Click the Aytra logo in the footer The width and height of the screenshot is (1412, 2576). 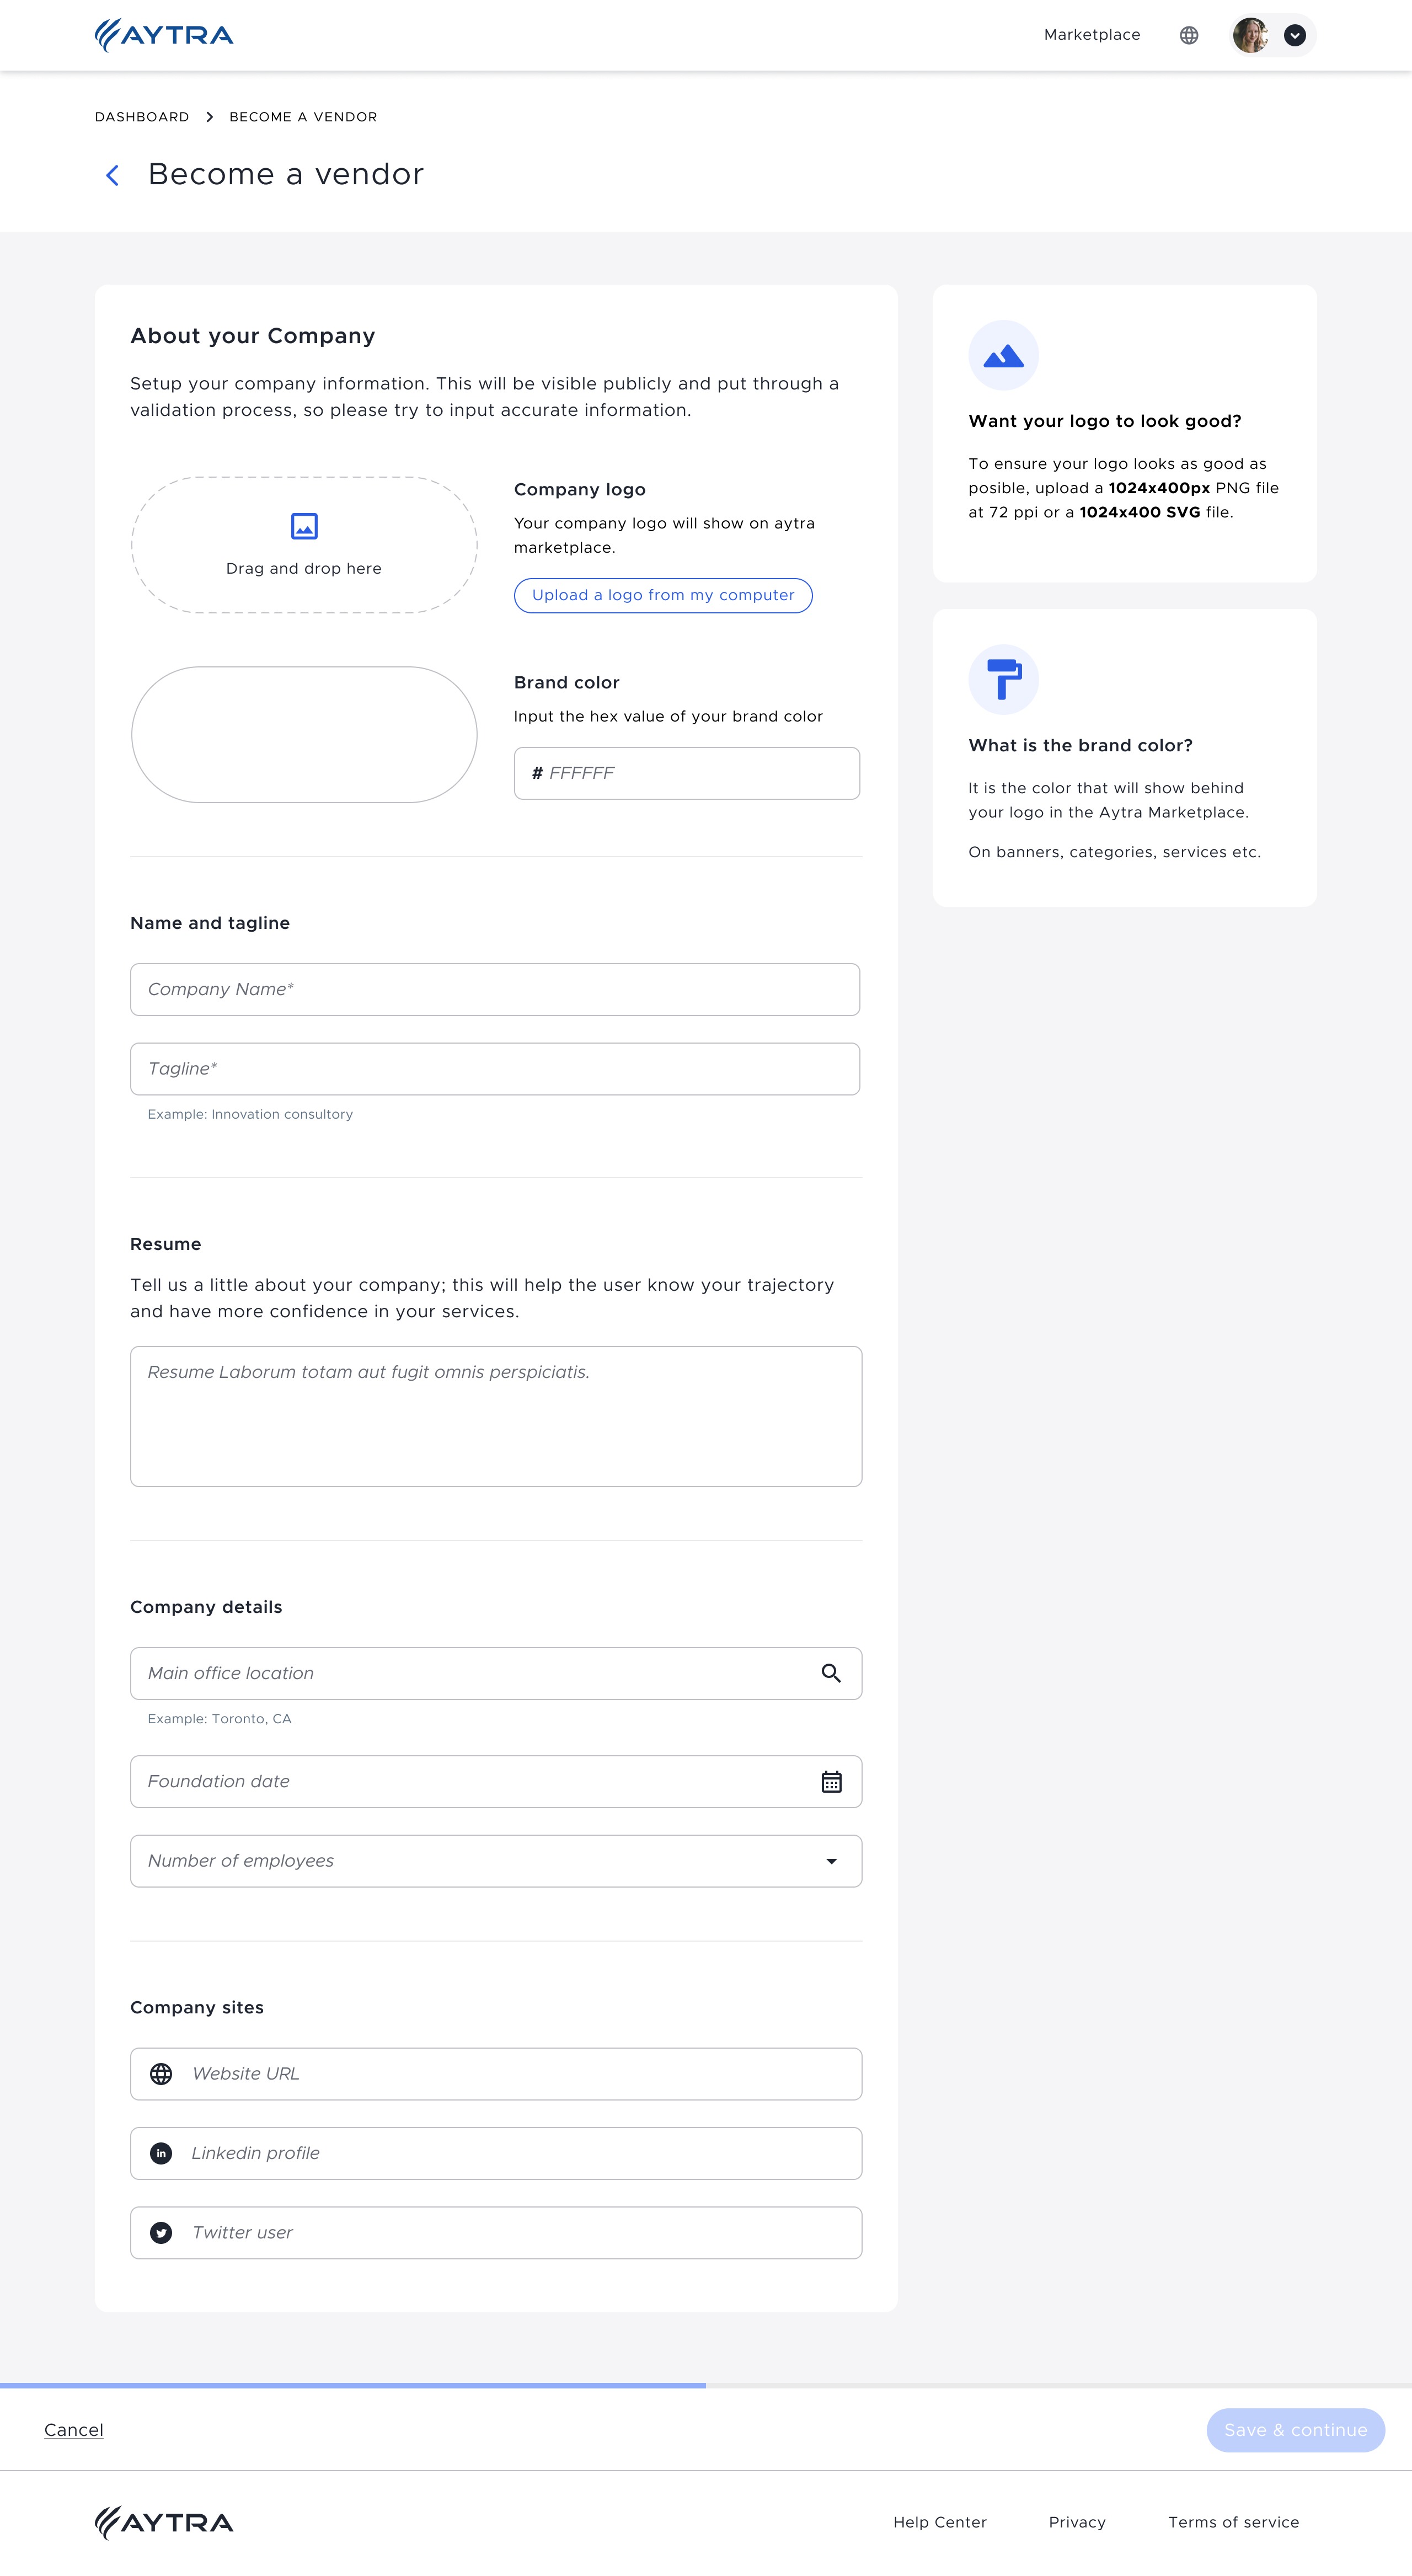[x=164, y=2522]
